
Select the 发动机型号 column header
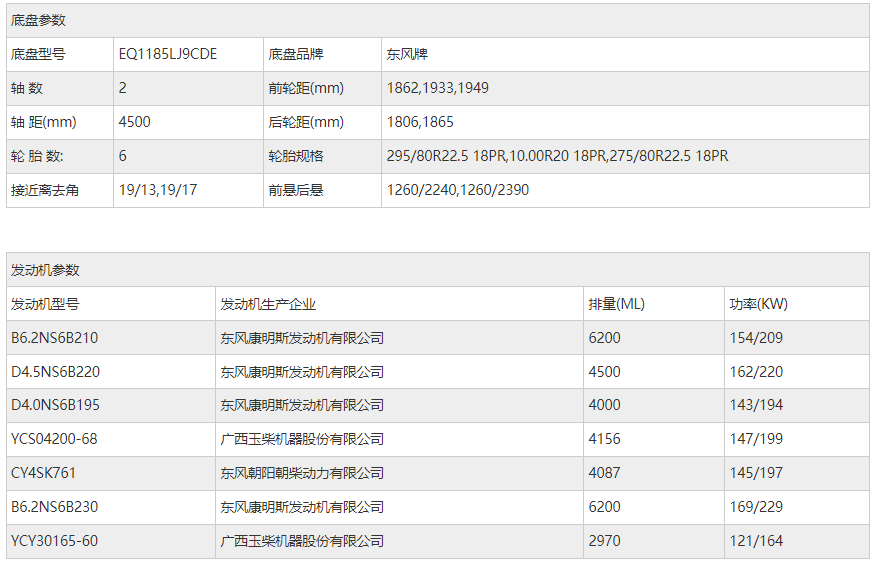[45, 304]
